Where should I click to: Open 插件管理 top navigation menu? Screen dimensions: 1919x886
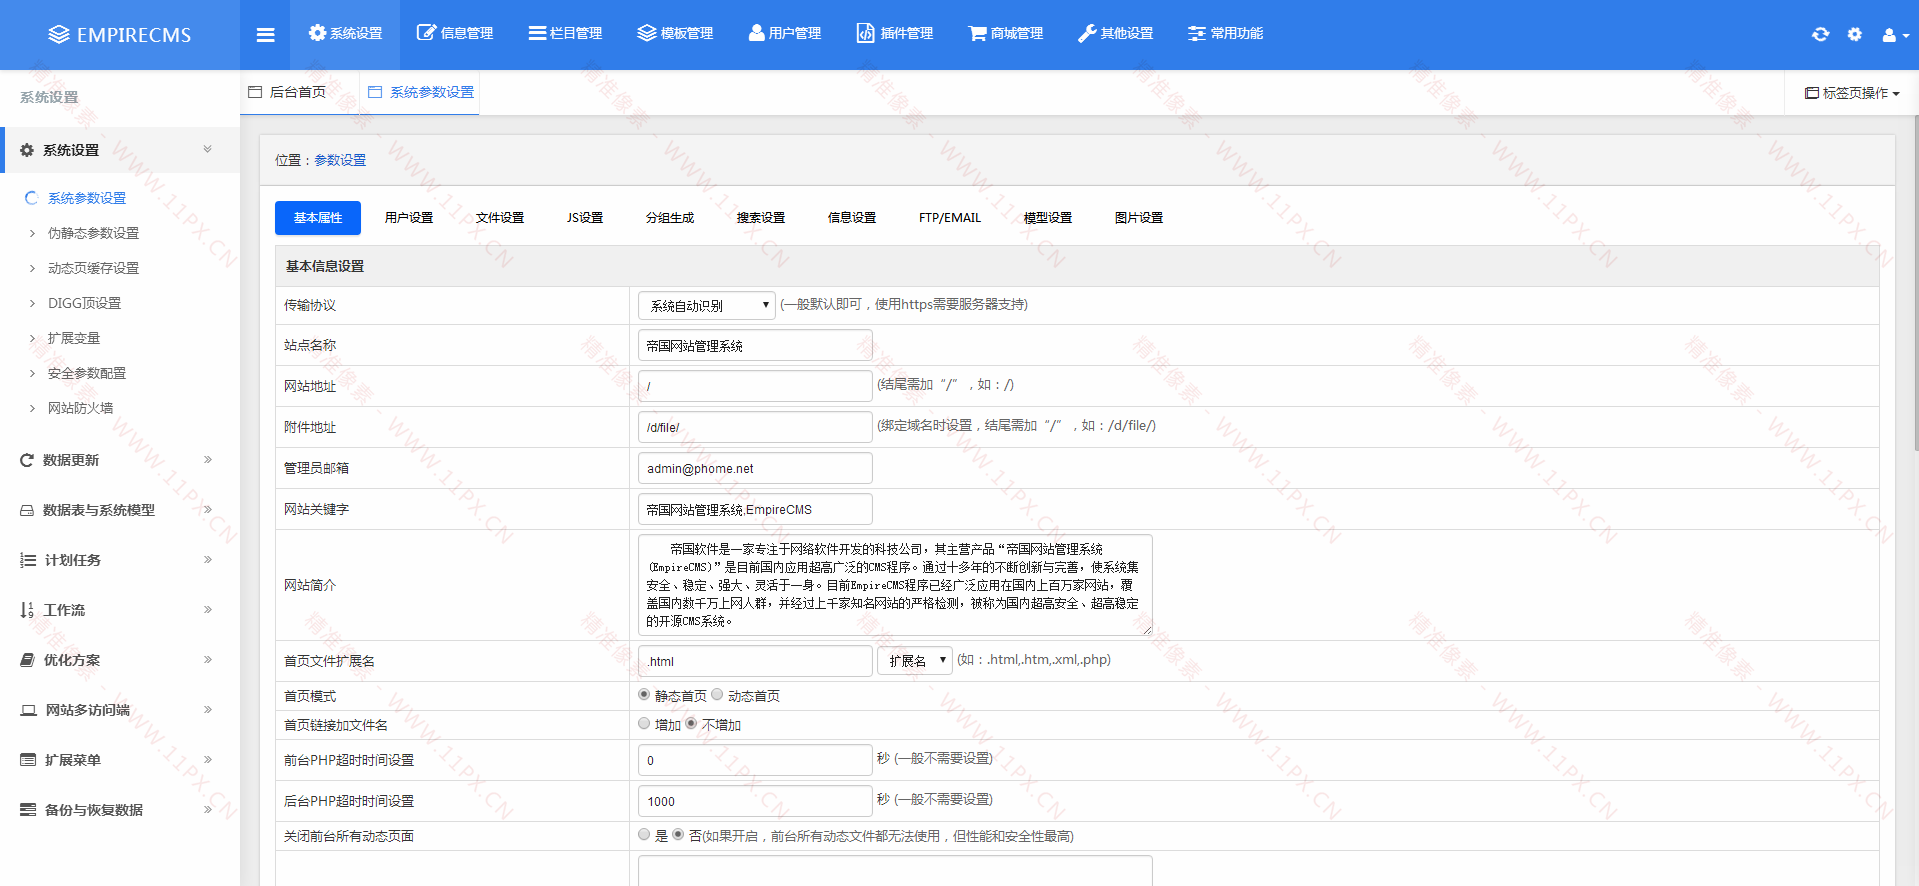pyautogui.click(x=895, y=34)
